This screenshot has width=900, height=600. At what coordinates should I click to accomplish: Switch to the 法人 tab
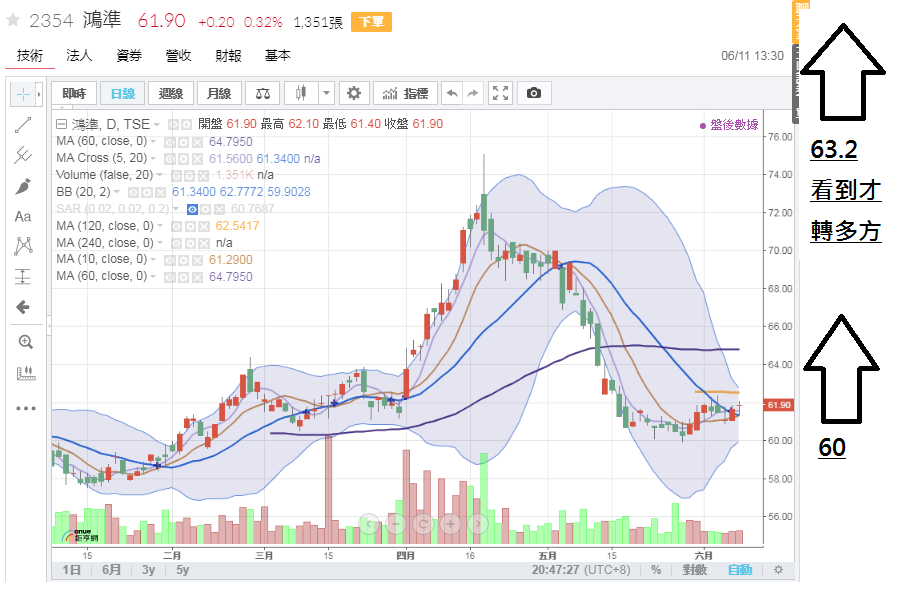(79, 56)
